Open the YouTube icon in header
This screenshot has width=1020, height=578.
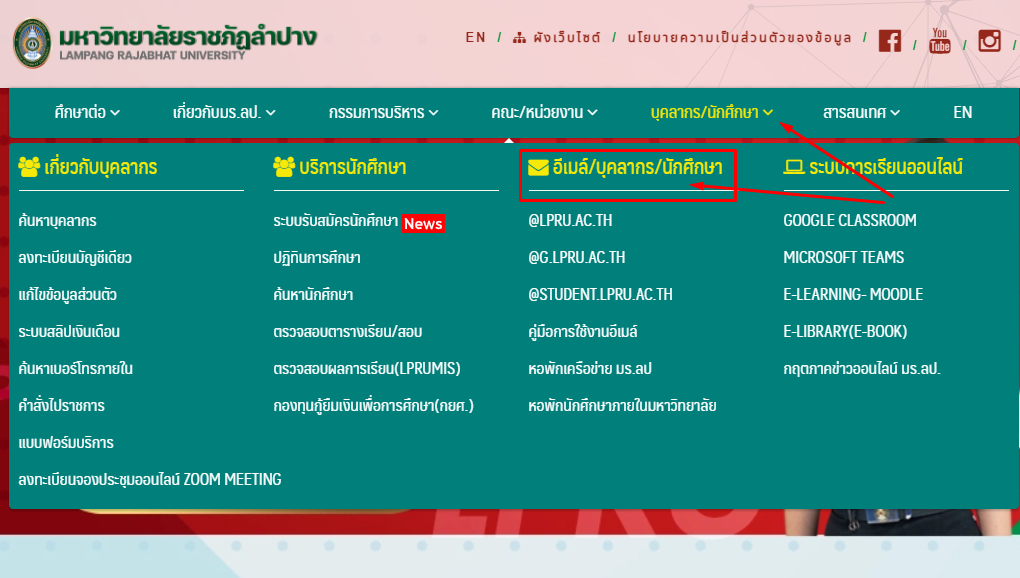tap(939, 41)
